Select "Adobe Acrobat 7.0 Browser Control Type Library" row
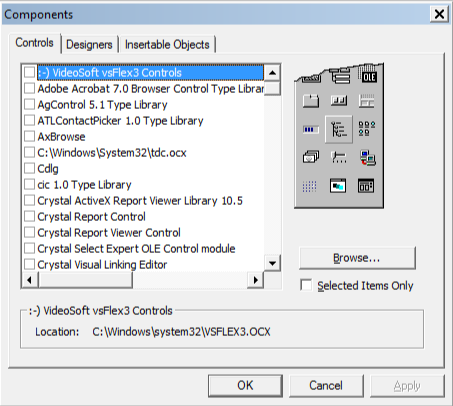453x406 pixels. pyautogui.click(x=150, y=88)
